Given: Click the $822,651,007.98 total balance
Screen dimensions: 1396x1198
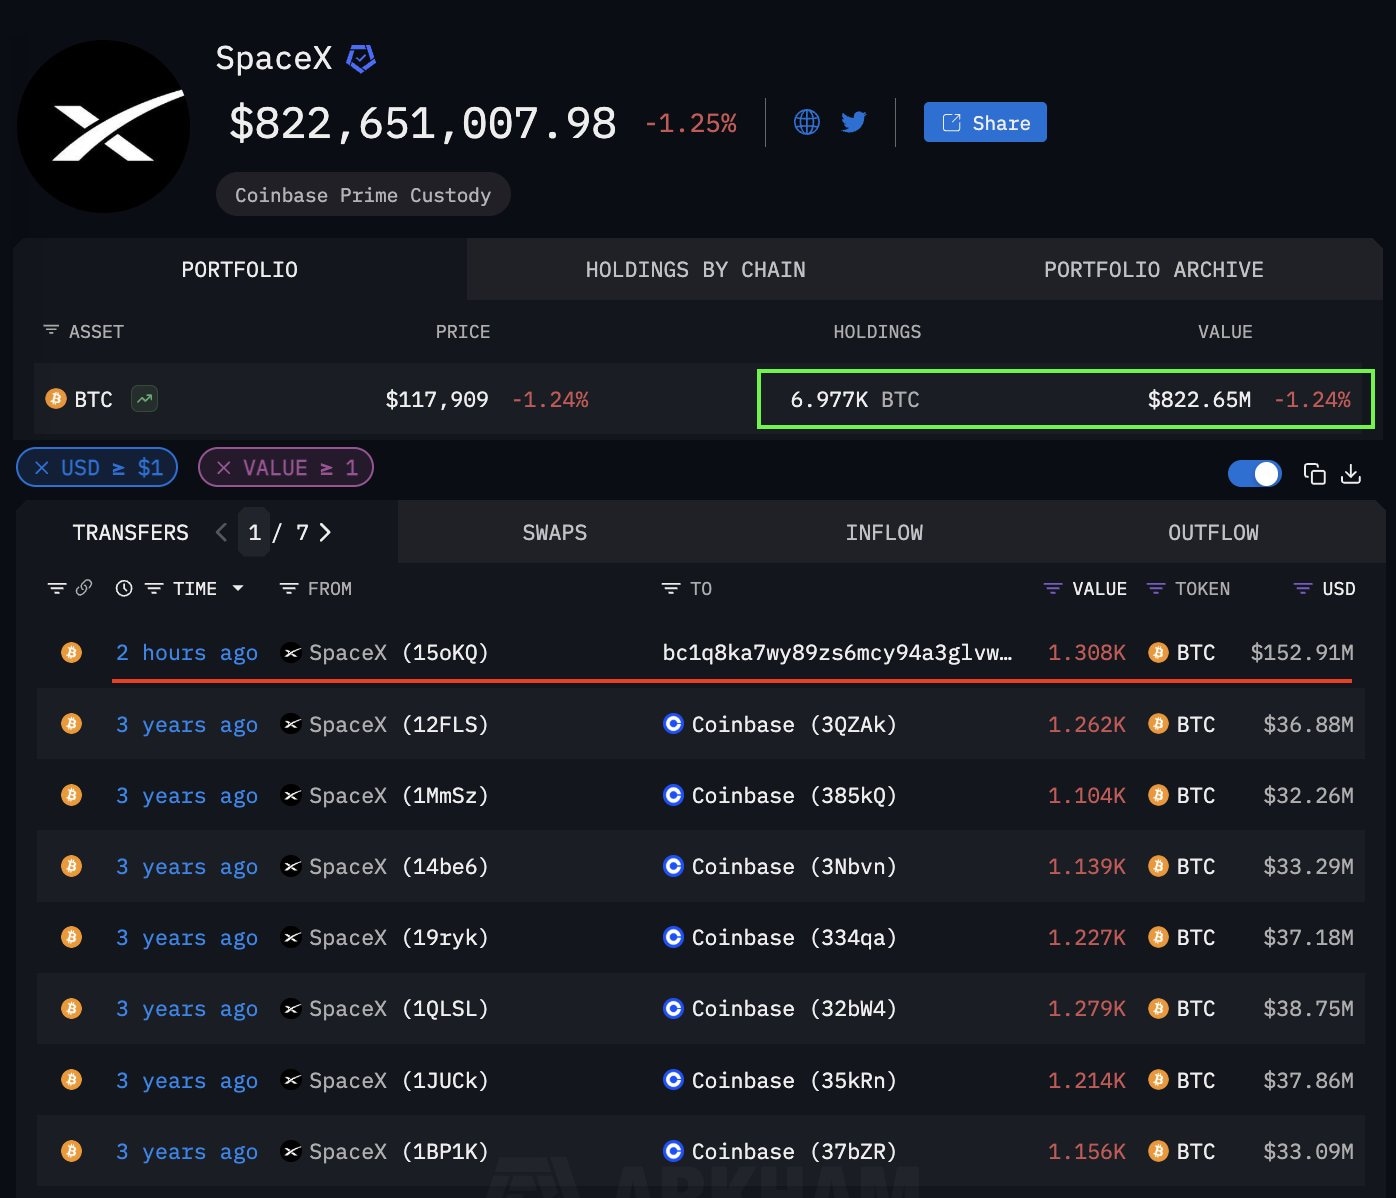Looking at the screenshot, I should coord(423,123).
